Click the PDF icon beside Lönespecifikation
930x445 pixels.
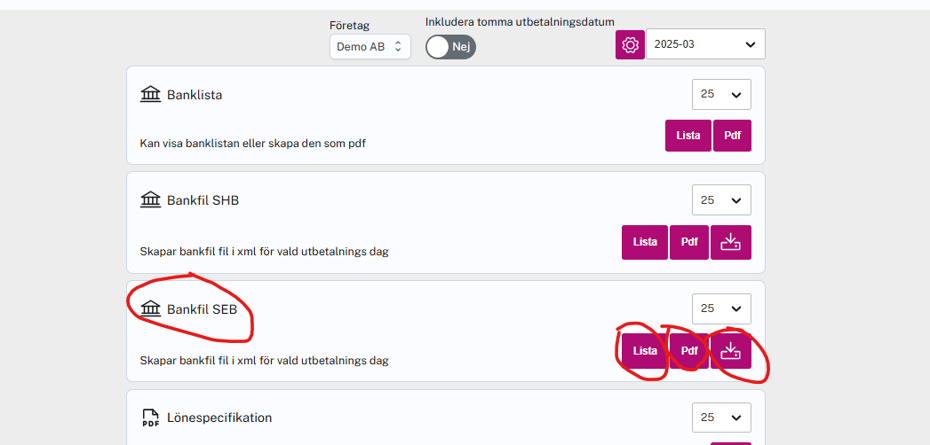click(x=151, y=418)
